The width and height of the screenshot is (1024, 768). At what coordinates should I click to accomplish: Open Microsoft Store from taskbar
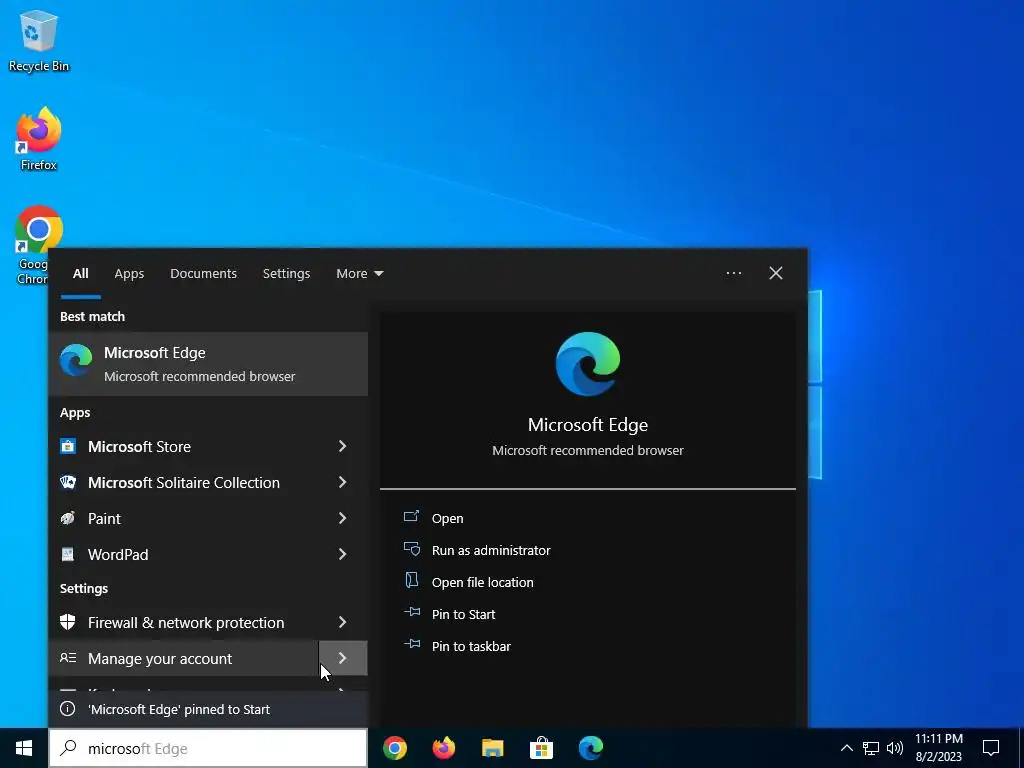[541, 748]
